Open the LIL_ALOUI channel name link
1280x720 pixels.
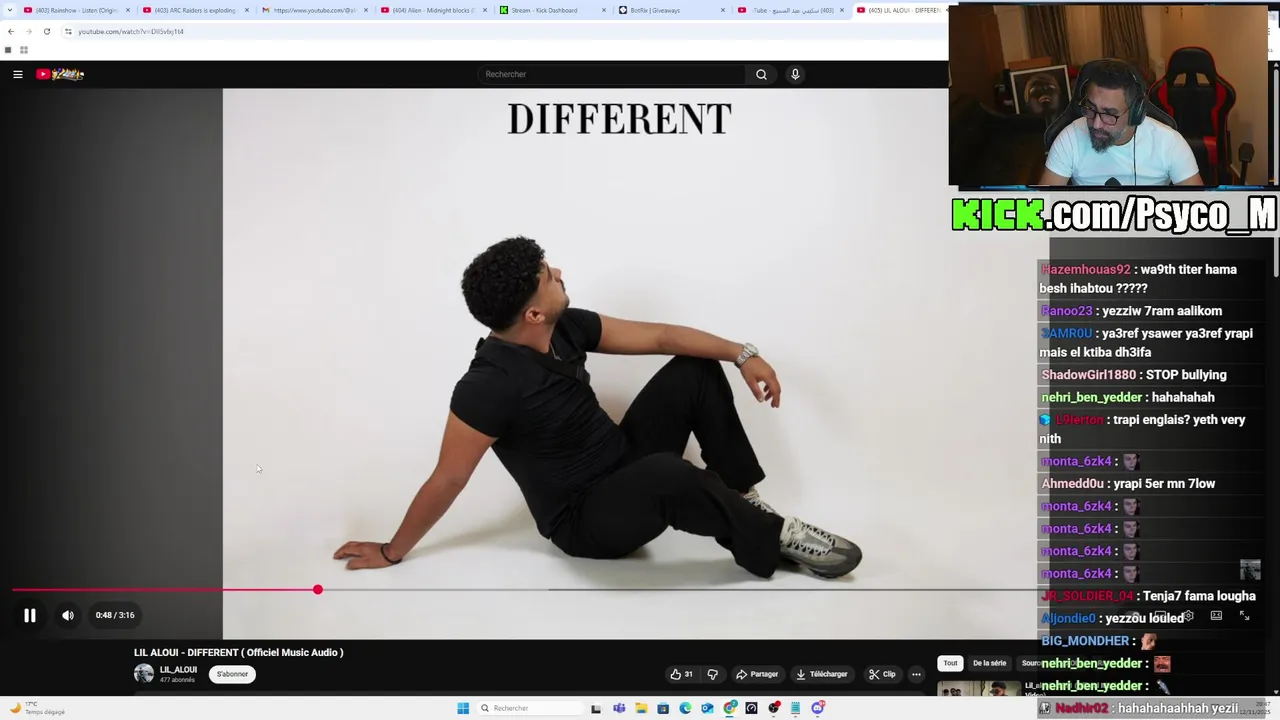pos(178,670)
